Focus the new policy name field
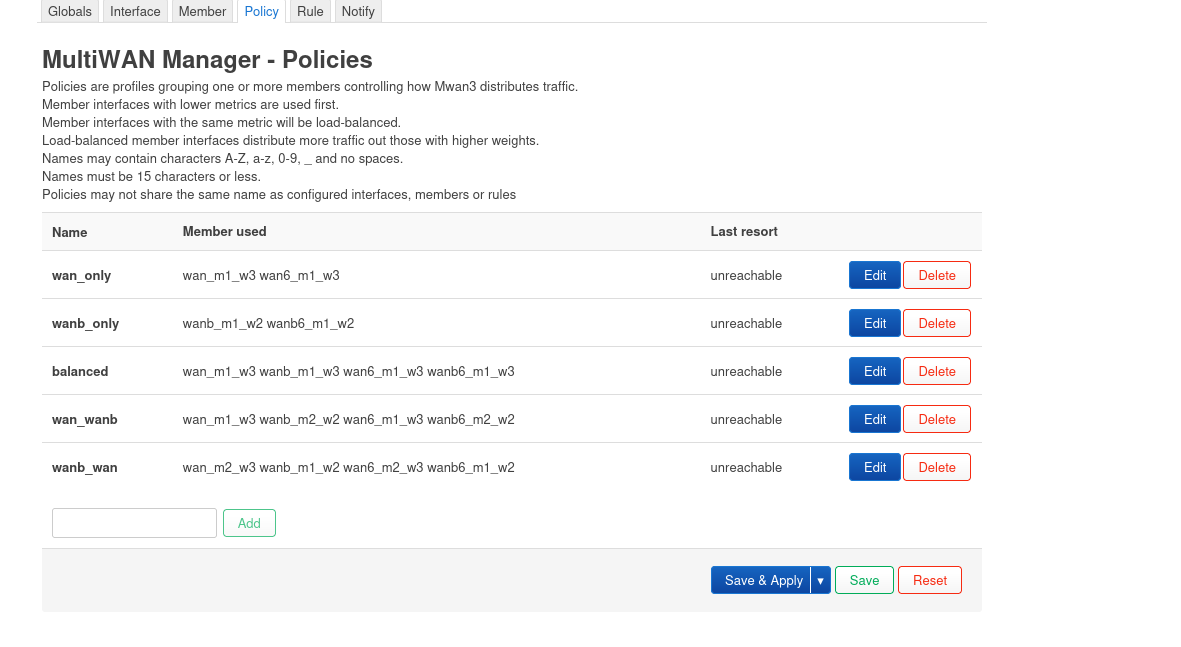This screenshot has height=647, width=1181. (134, 523)
